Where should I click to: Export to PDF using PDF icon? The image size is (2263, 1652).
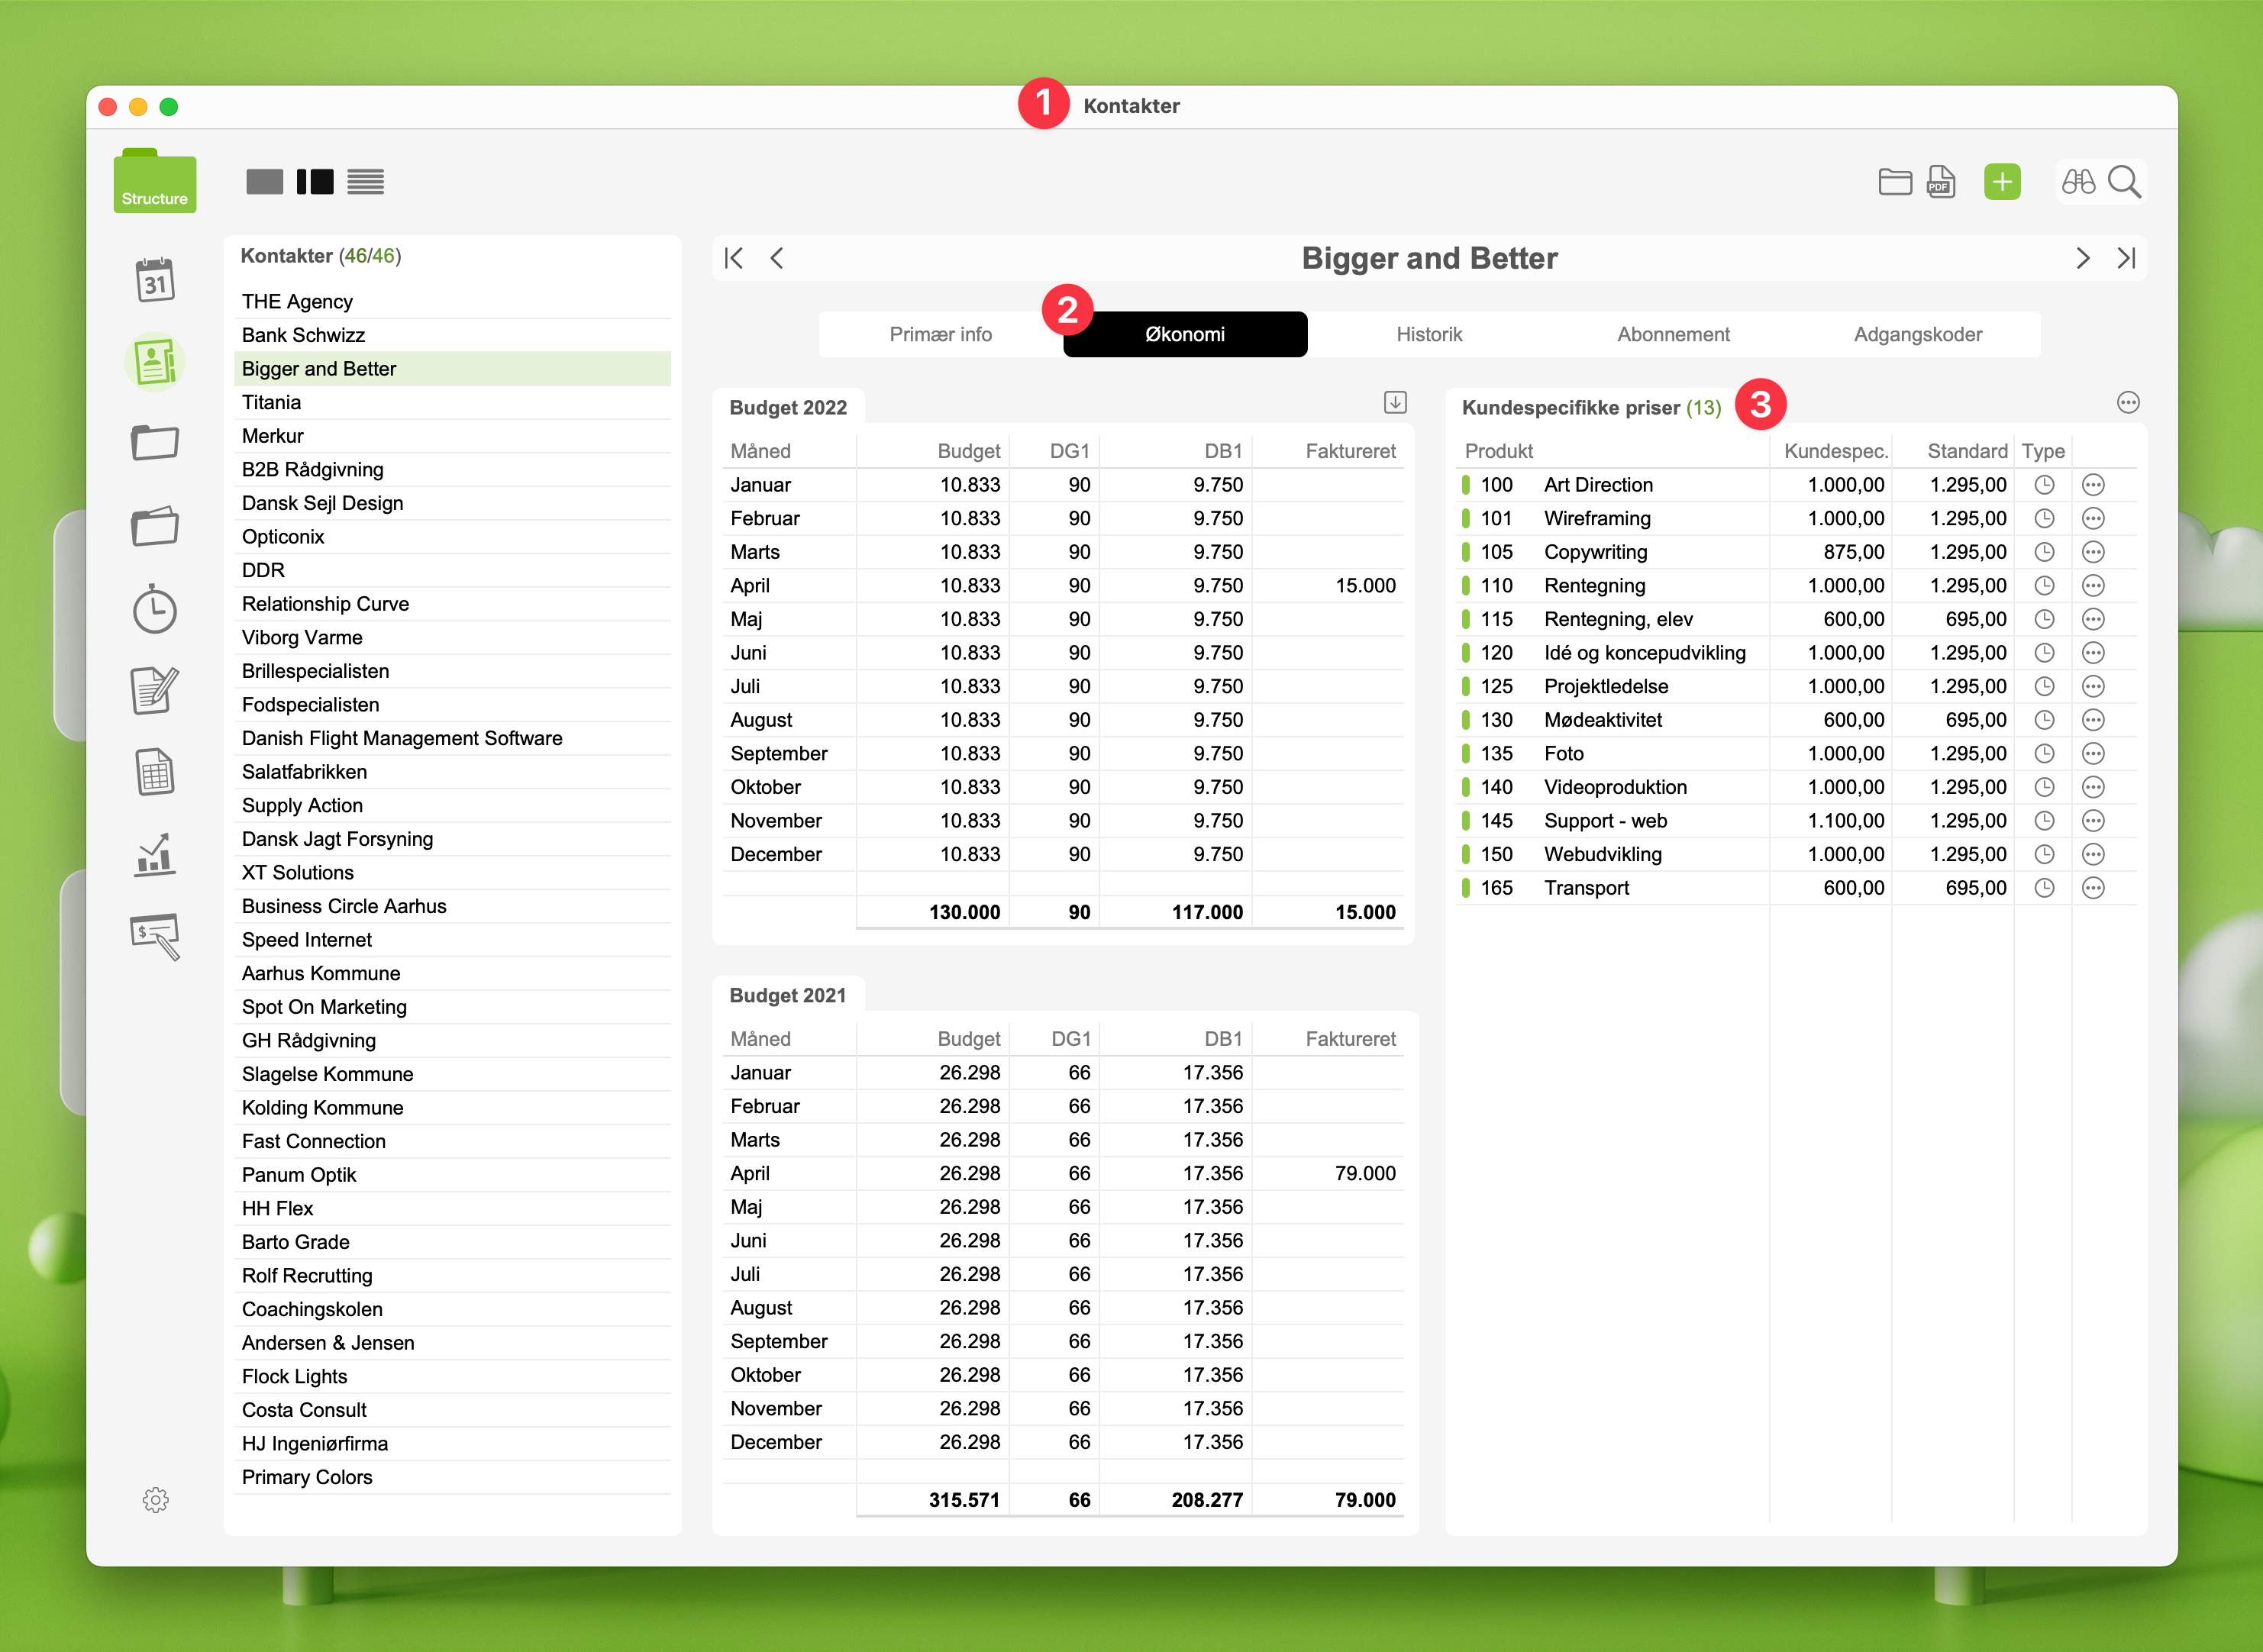[x=1941, y=182]
